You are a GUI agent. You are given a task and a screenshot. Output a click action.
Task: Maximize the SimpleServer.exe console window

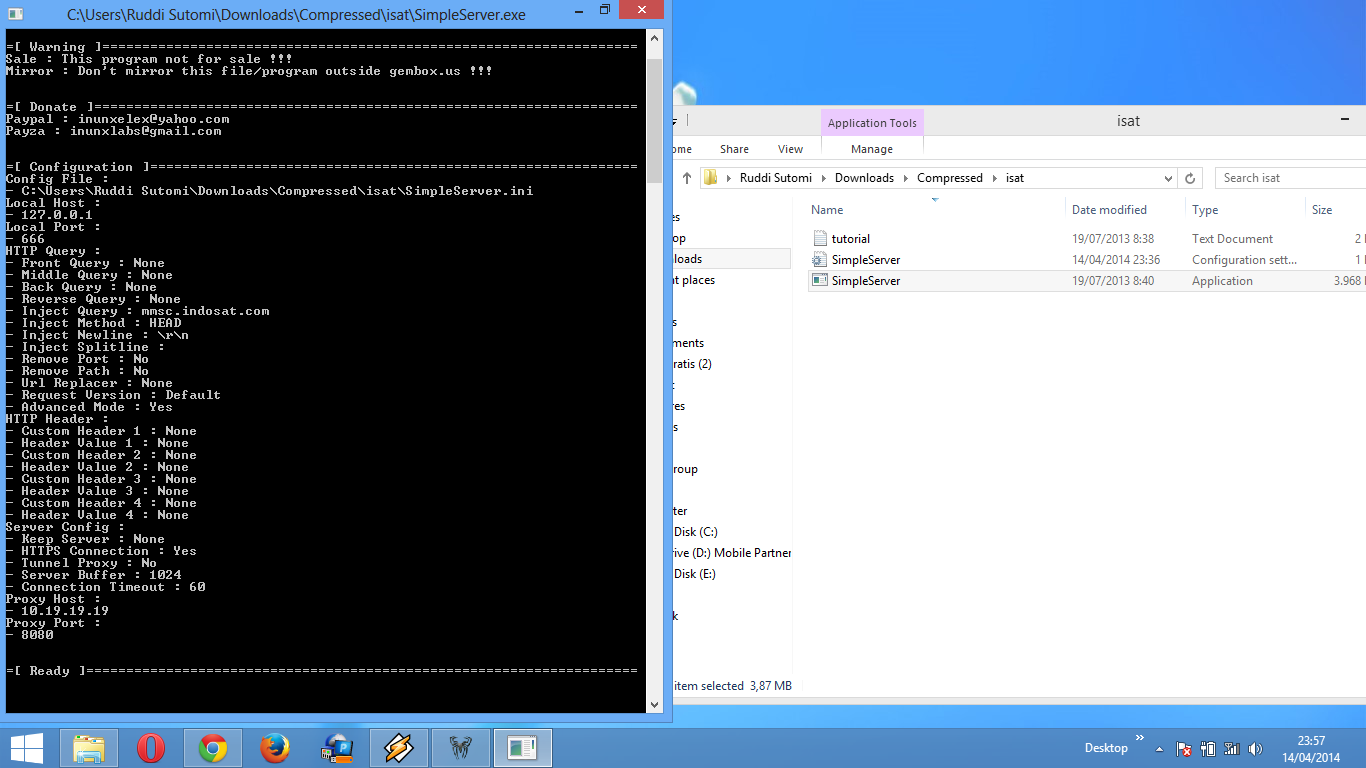coord(605,10)
